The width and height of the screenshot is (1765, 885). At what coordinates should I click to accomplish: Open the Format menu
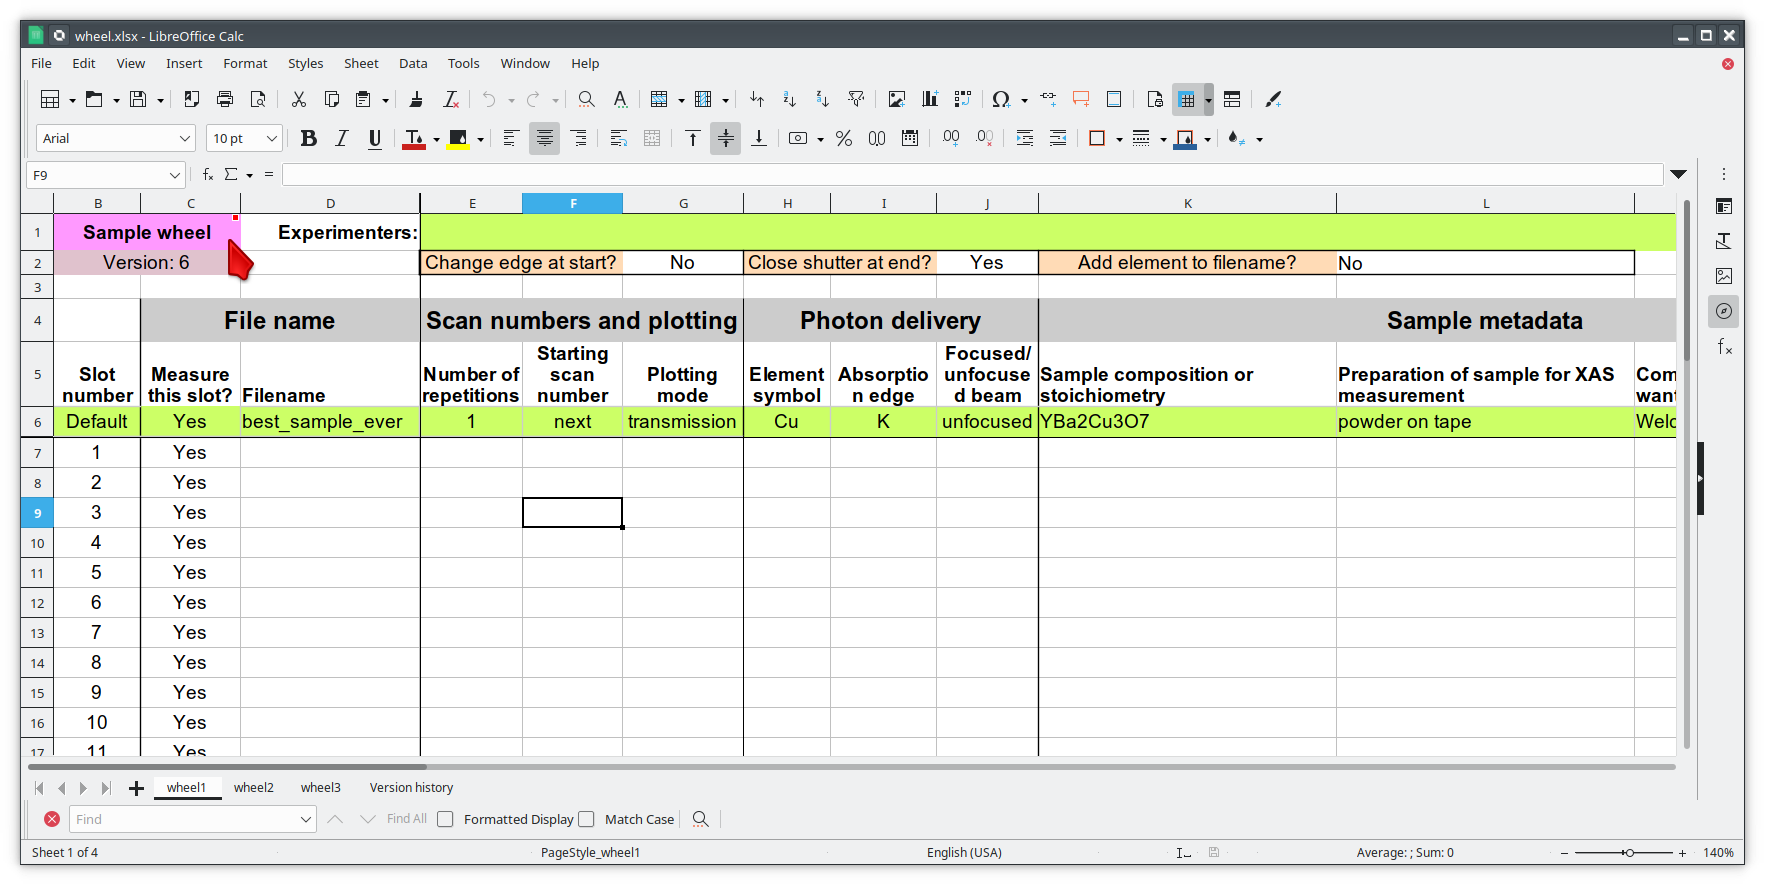point(245,63)
